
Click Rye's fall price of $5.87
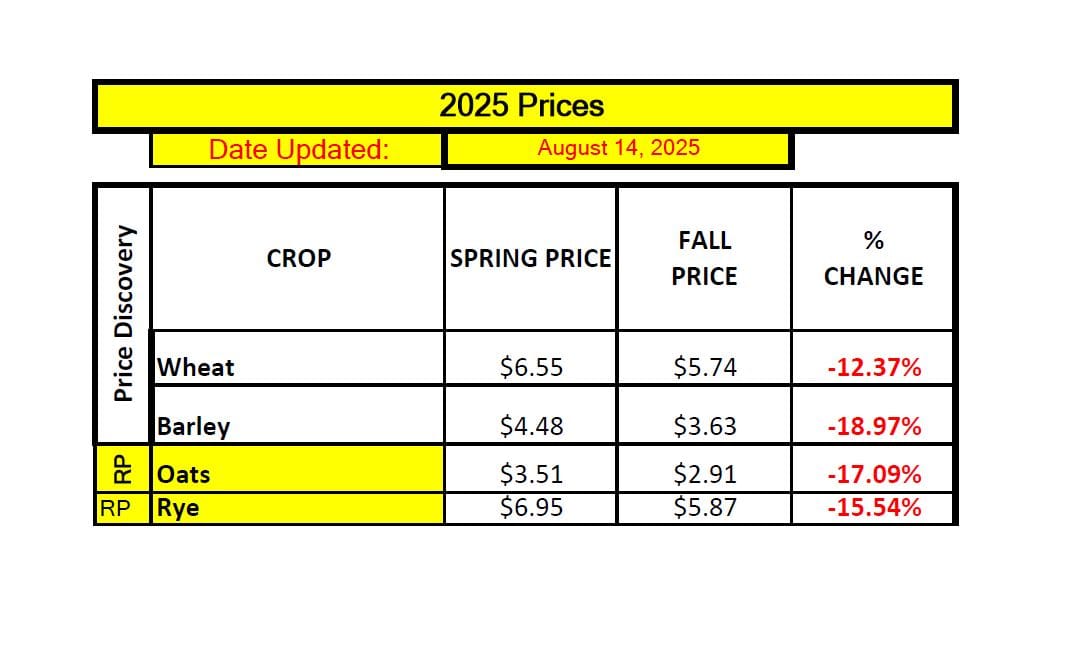(x=704, y=508)
